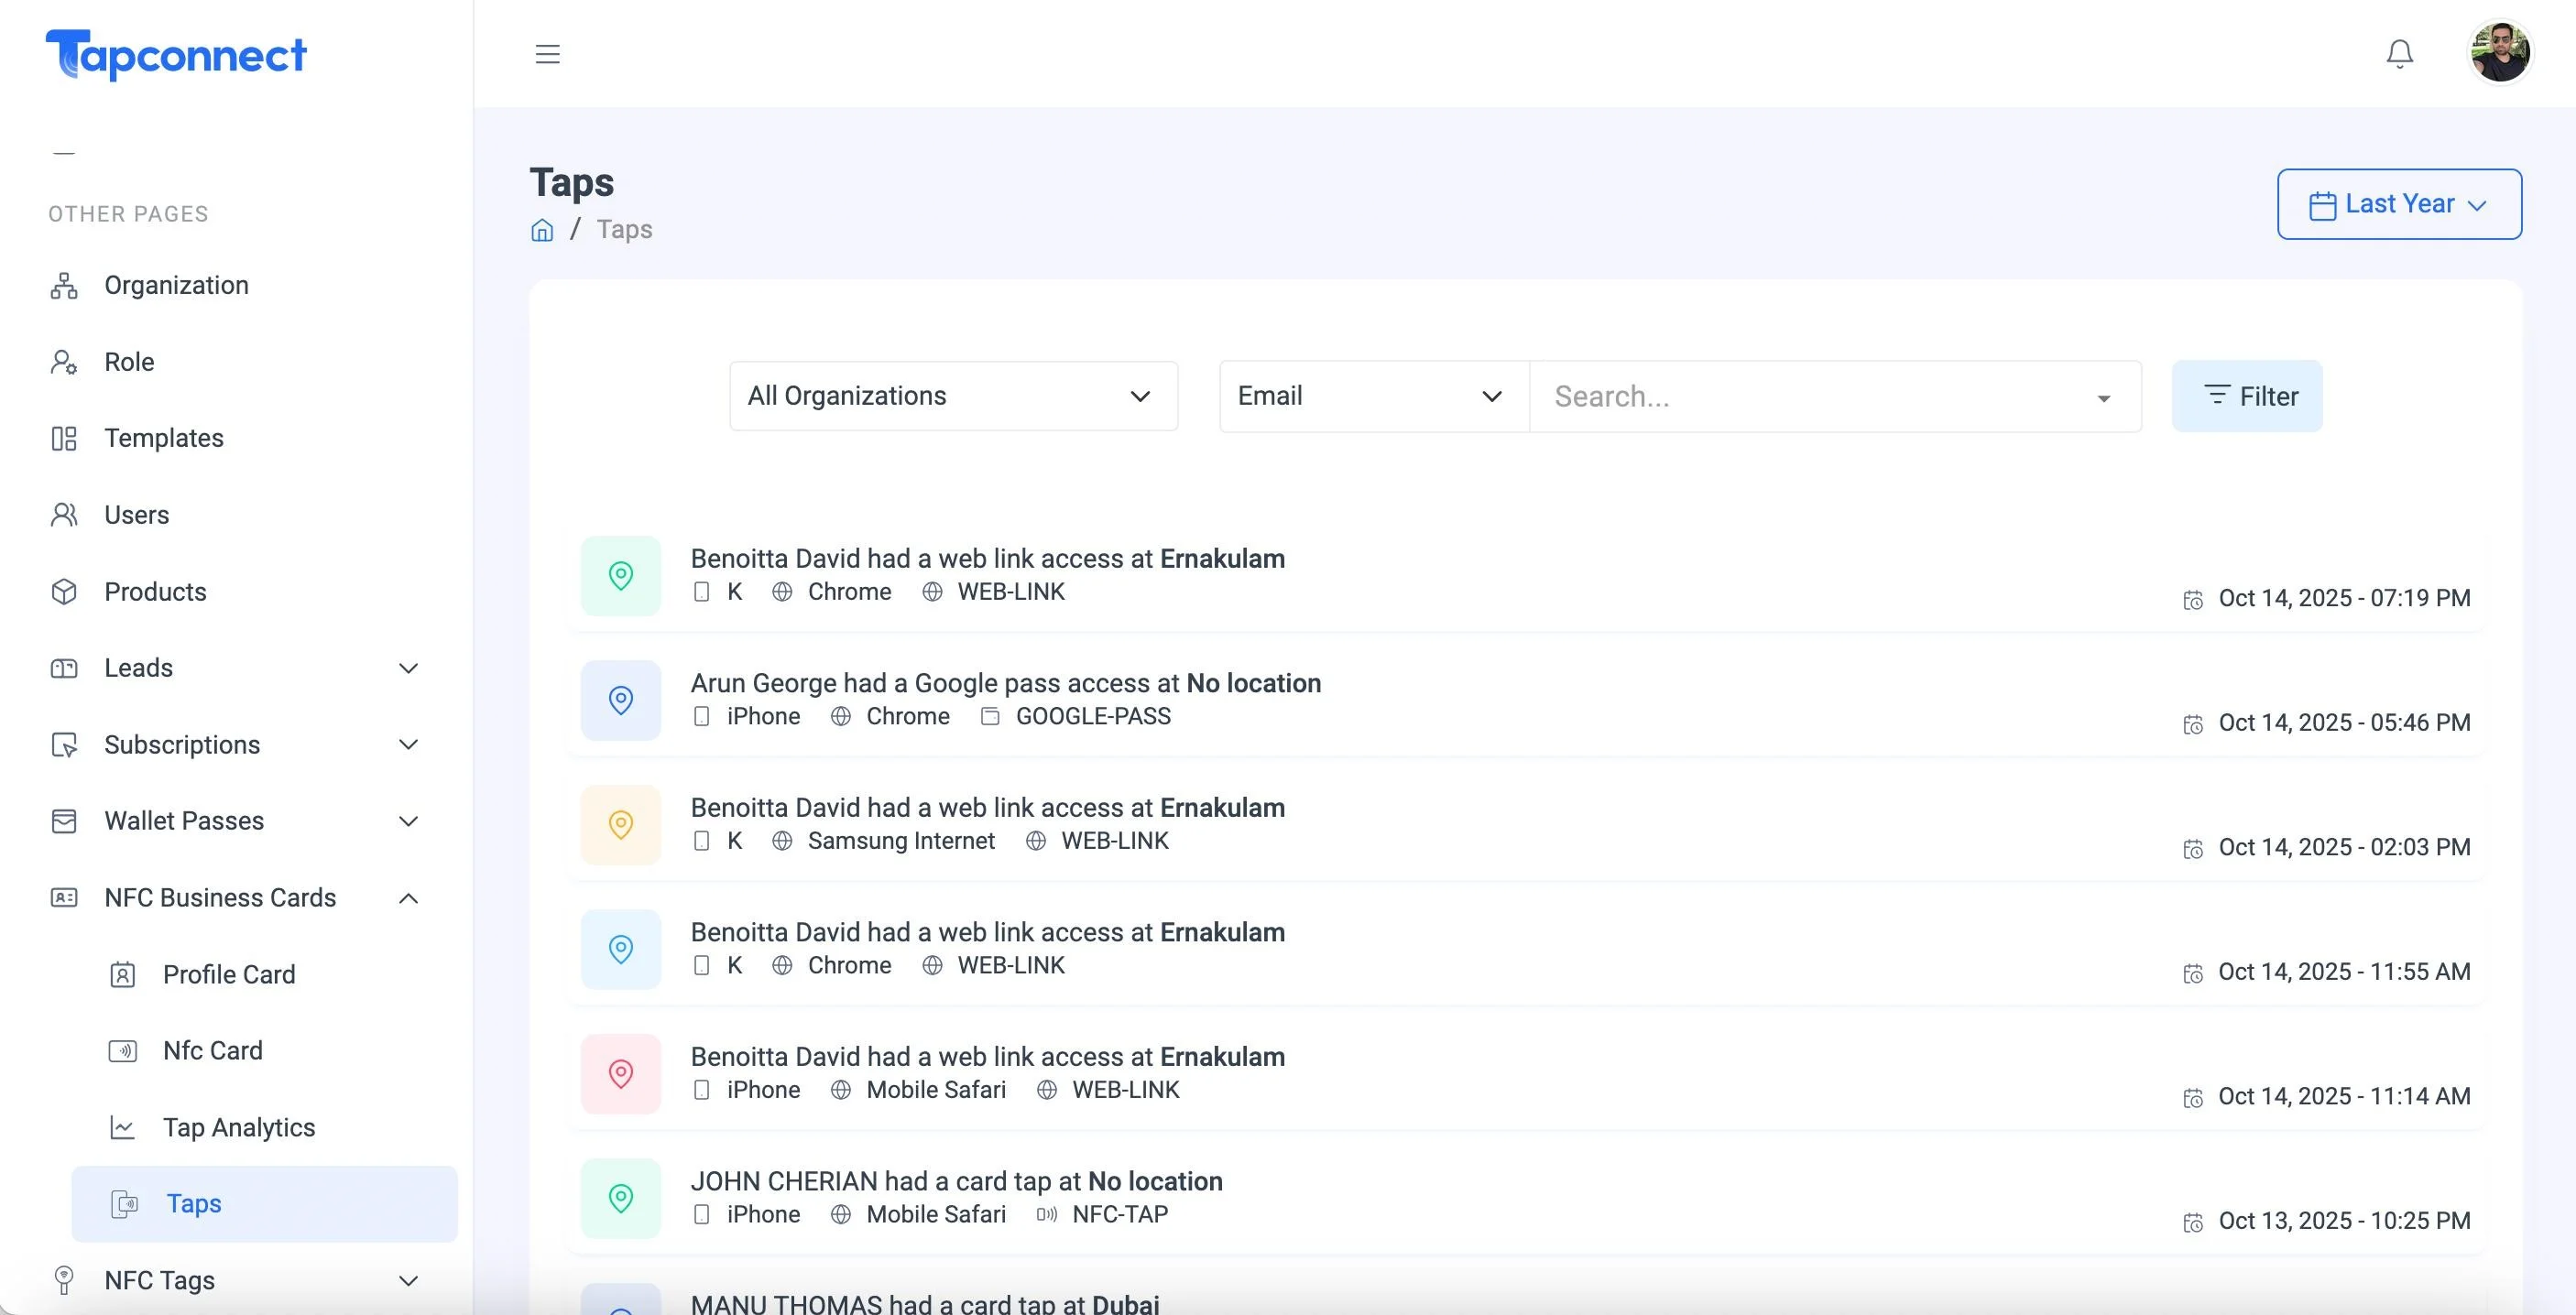Click the Filter button
The height and width of the screenshot is (1315, 2576).
2247,396
